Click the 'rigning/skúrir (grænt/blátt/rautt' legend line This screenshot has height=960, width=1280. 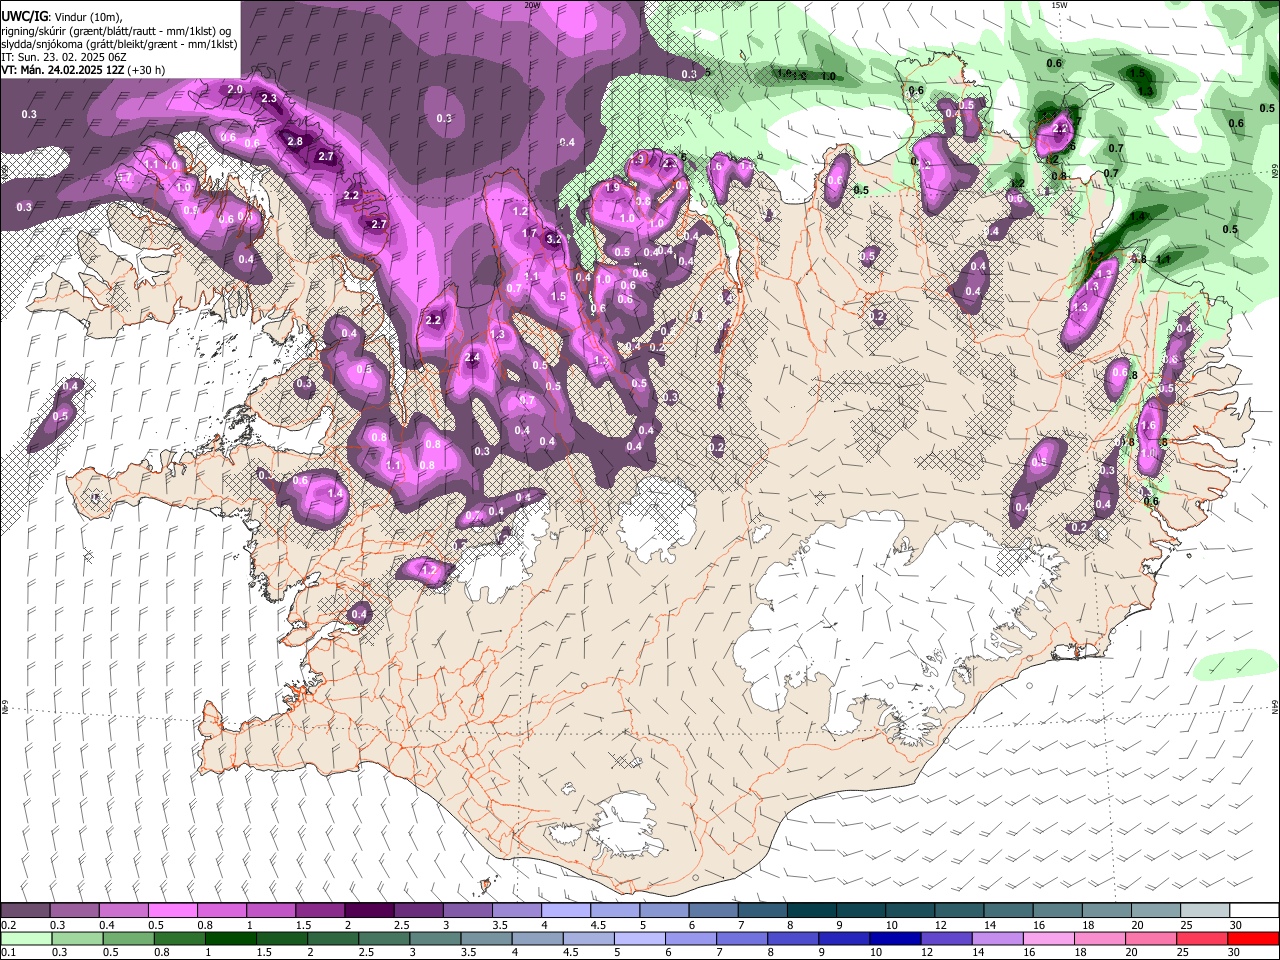pyautogui.click(x=118, y=31)
